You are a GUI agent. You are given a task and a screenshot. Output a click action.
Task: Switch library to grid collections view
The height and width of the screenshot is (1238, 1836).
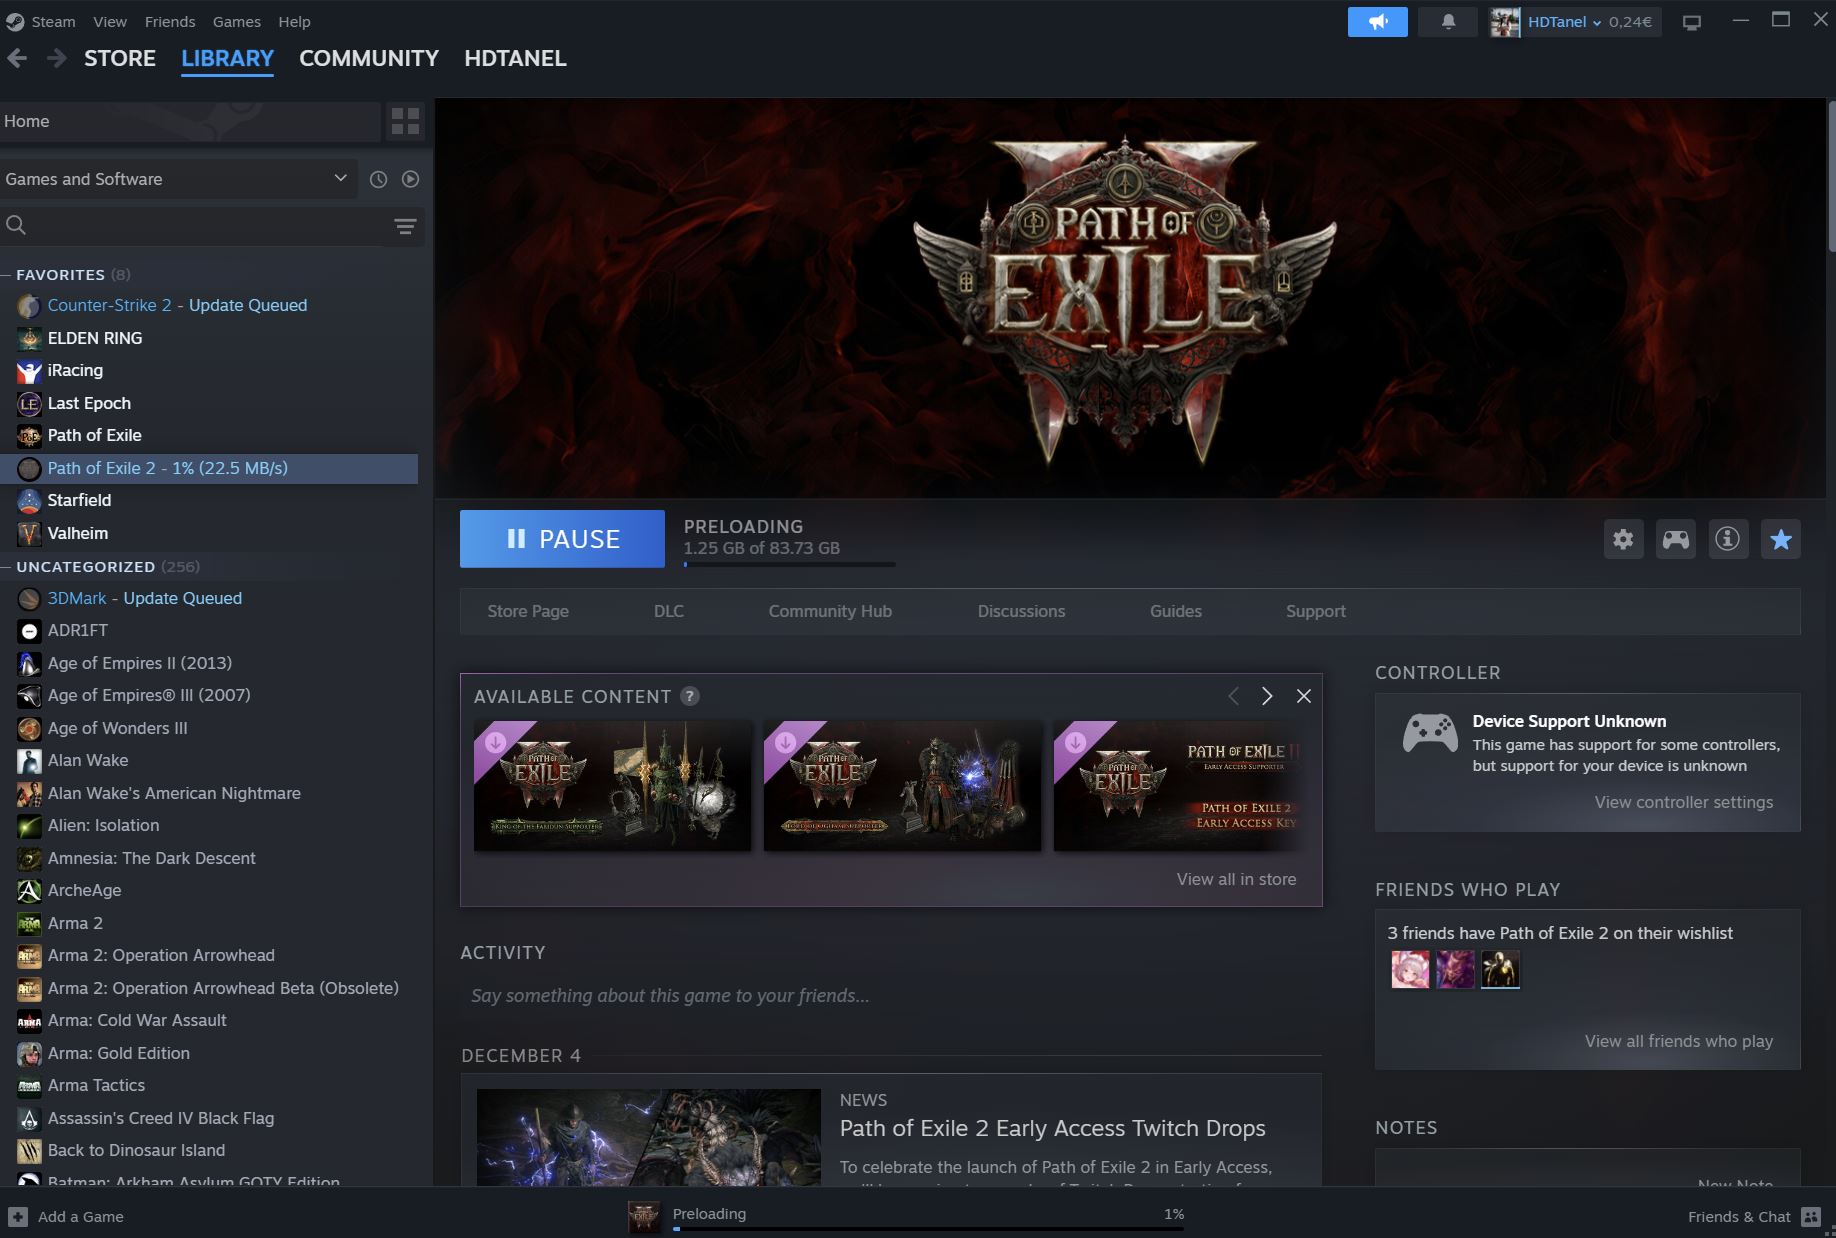405,121
